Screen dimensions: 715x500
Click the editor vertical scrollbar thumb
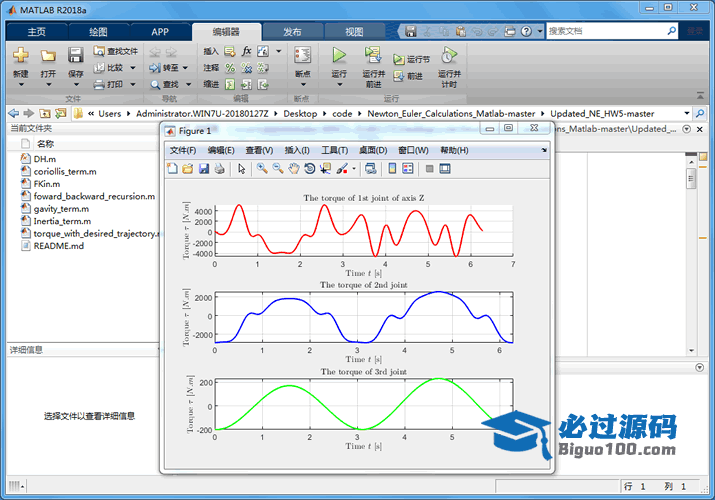pyautogui.click(x=691, y=178)
